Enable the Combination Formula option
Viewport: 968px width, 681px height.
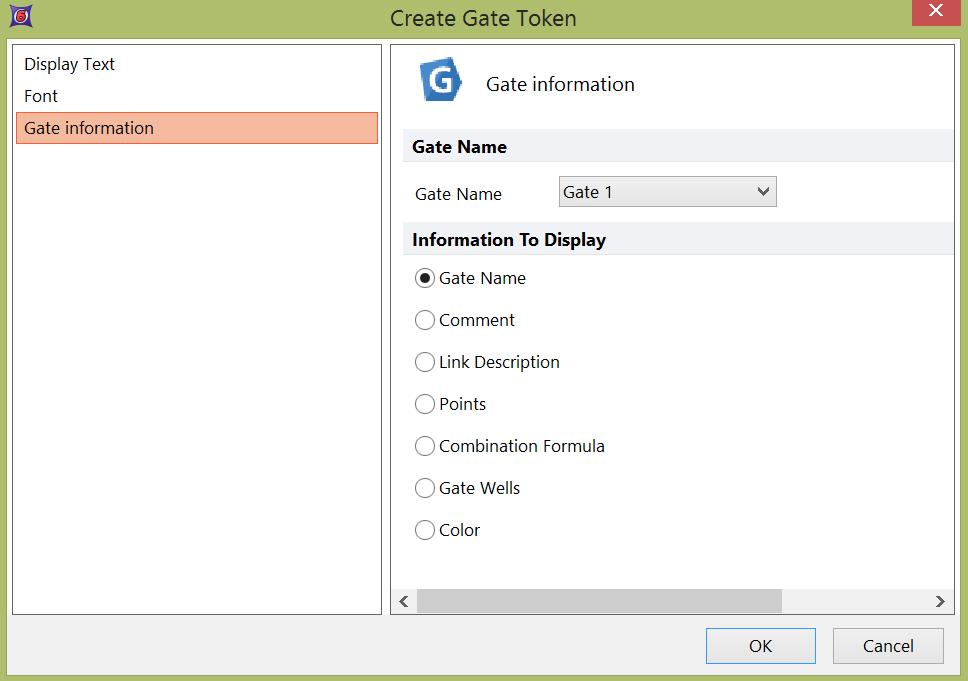click(x=425, y=447)
